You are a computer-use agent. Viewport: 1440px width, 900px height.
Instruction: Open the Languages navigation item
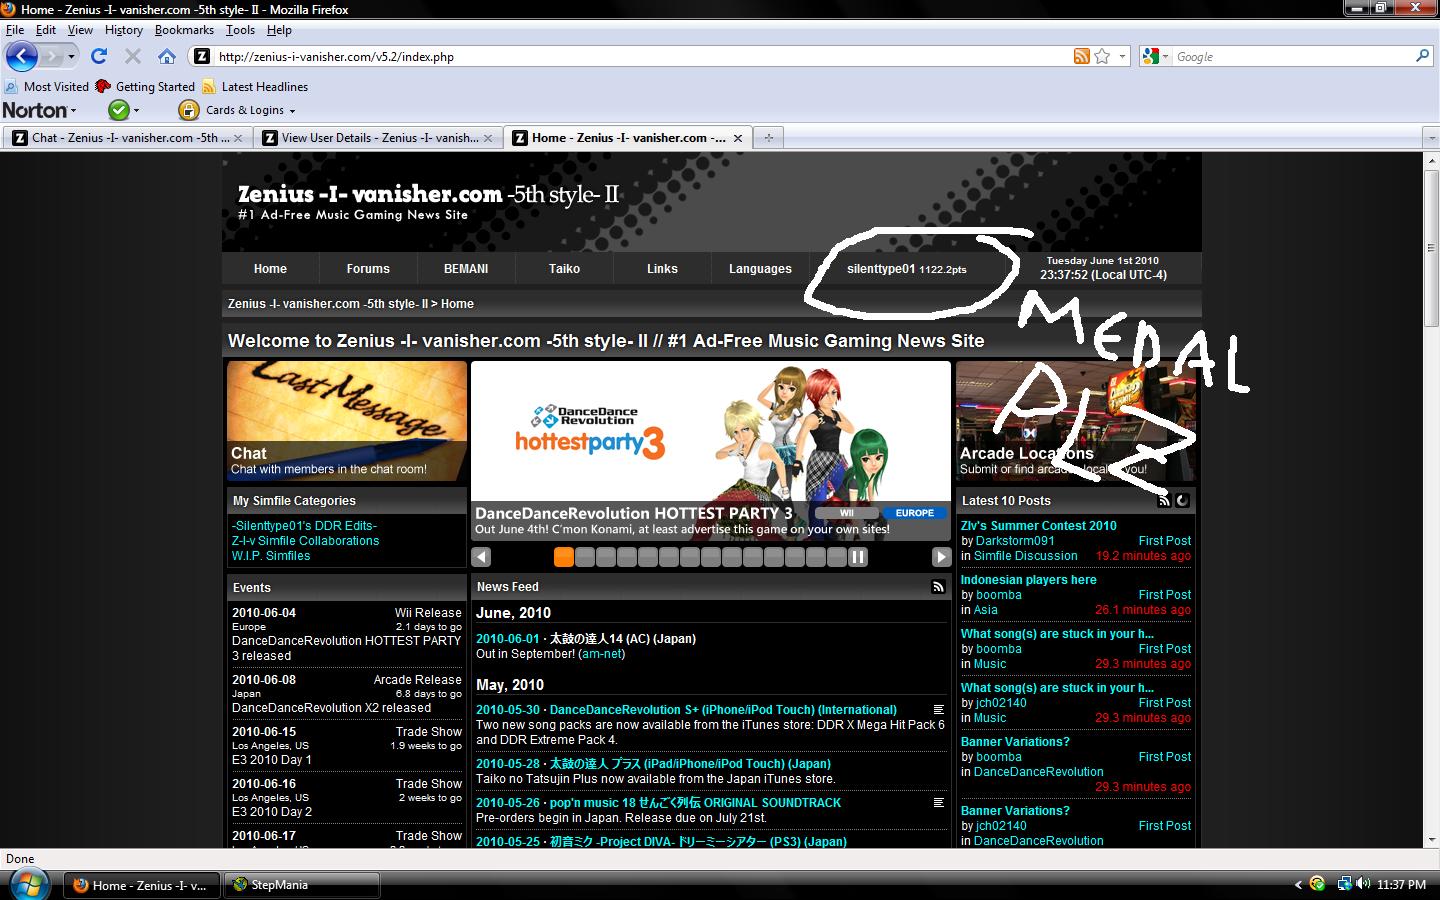coord(760,269)
